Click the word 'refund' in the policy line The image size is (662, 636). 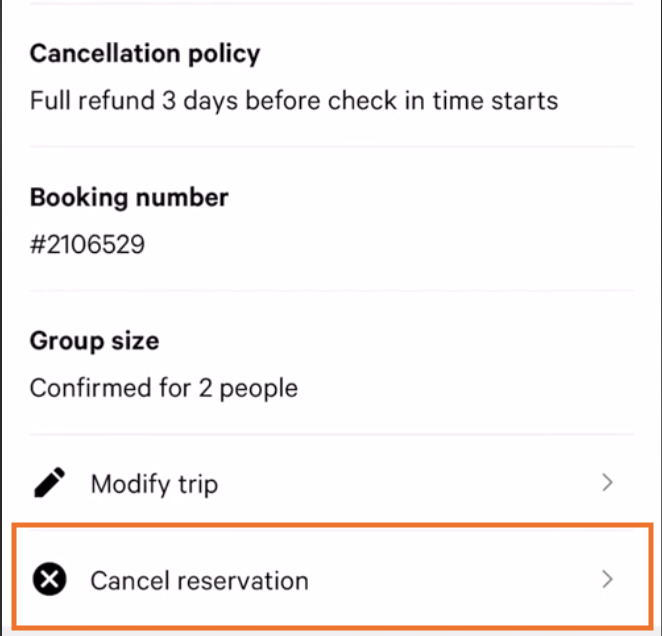[116, 101]
